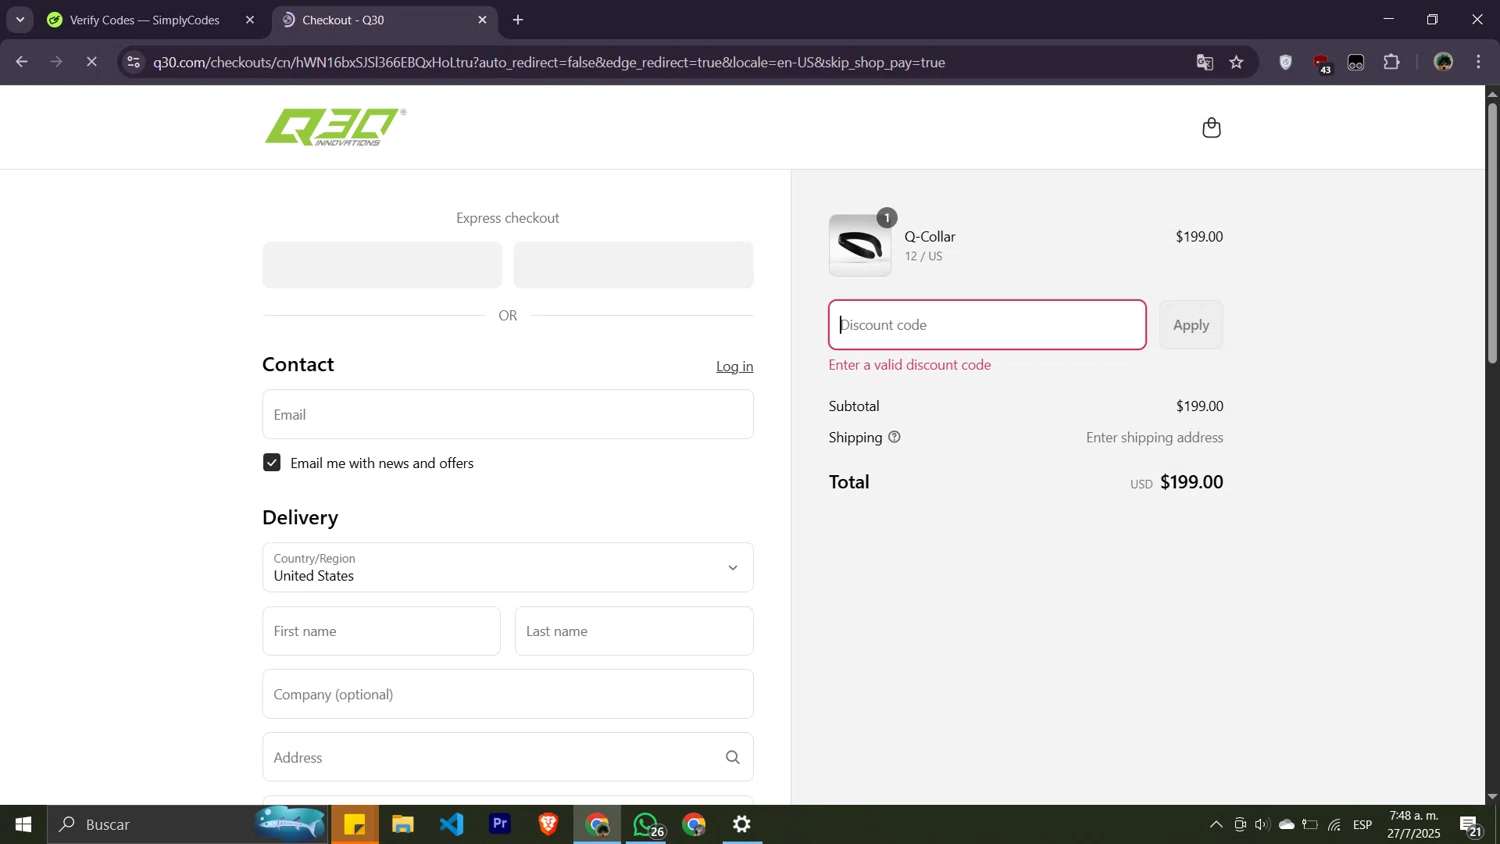This screenshot has width=1500, height=844.
Task: Open the red extension with 43 badge
Action: coord(1322,63)
